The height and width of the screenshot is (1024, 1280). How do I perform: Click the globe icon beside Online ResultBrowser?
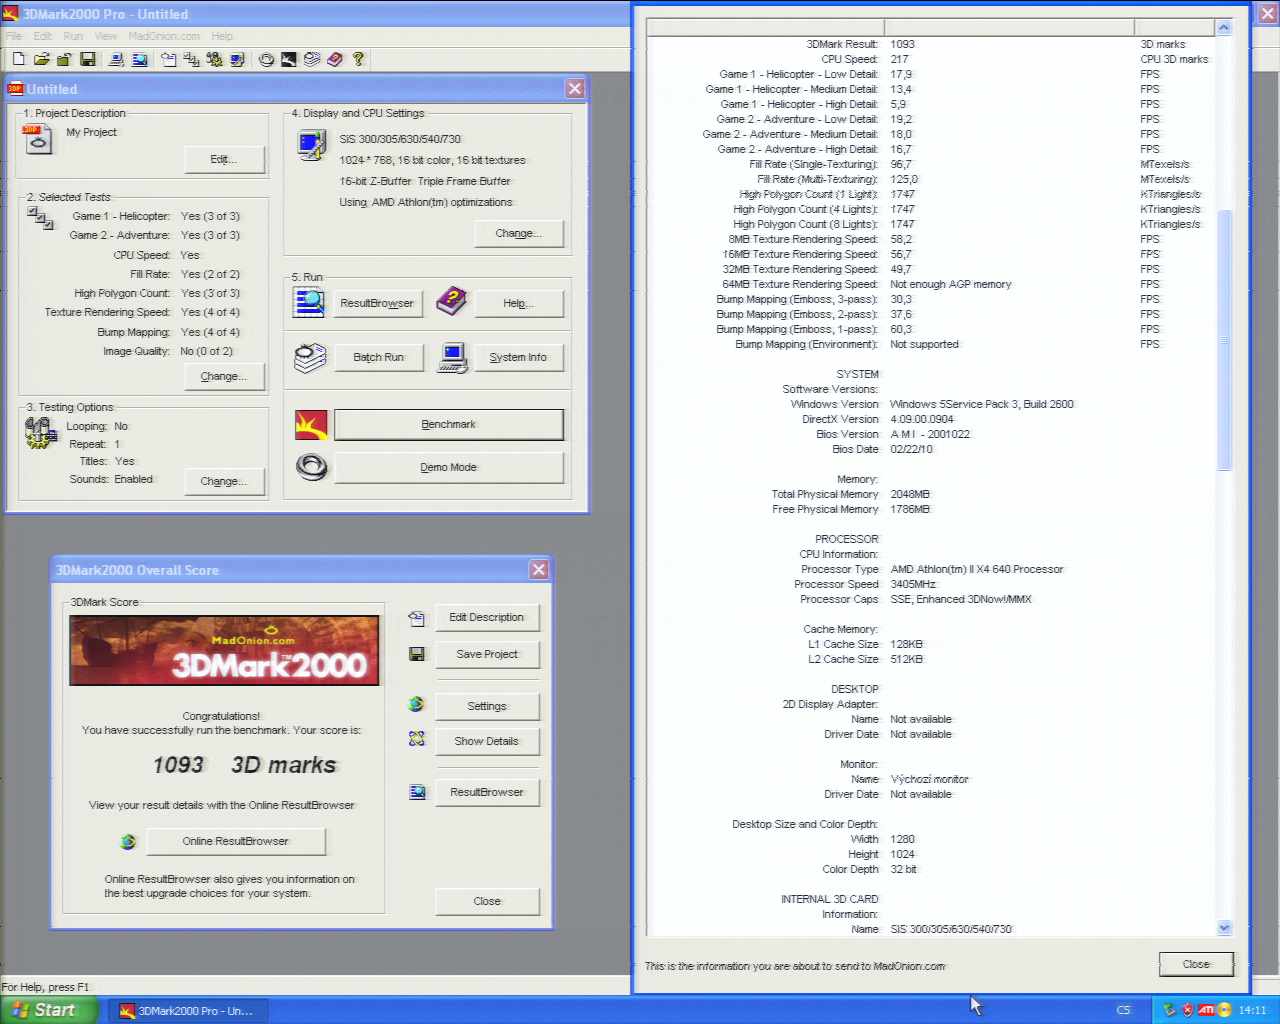[128, 842]
